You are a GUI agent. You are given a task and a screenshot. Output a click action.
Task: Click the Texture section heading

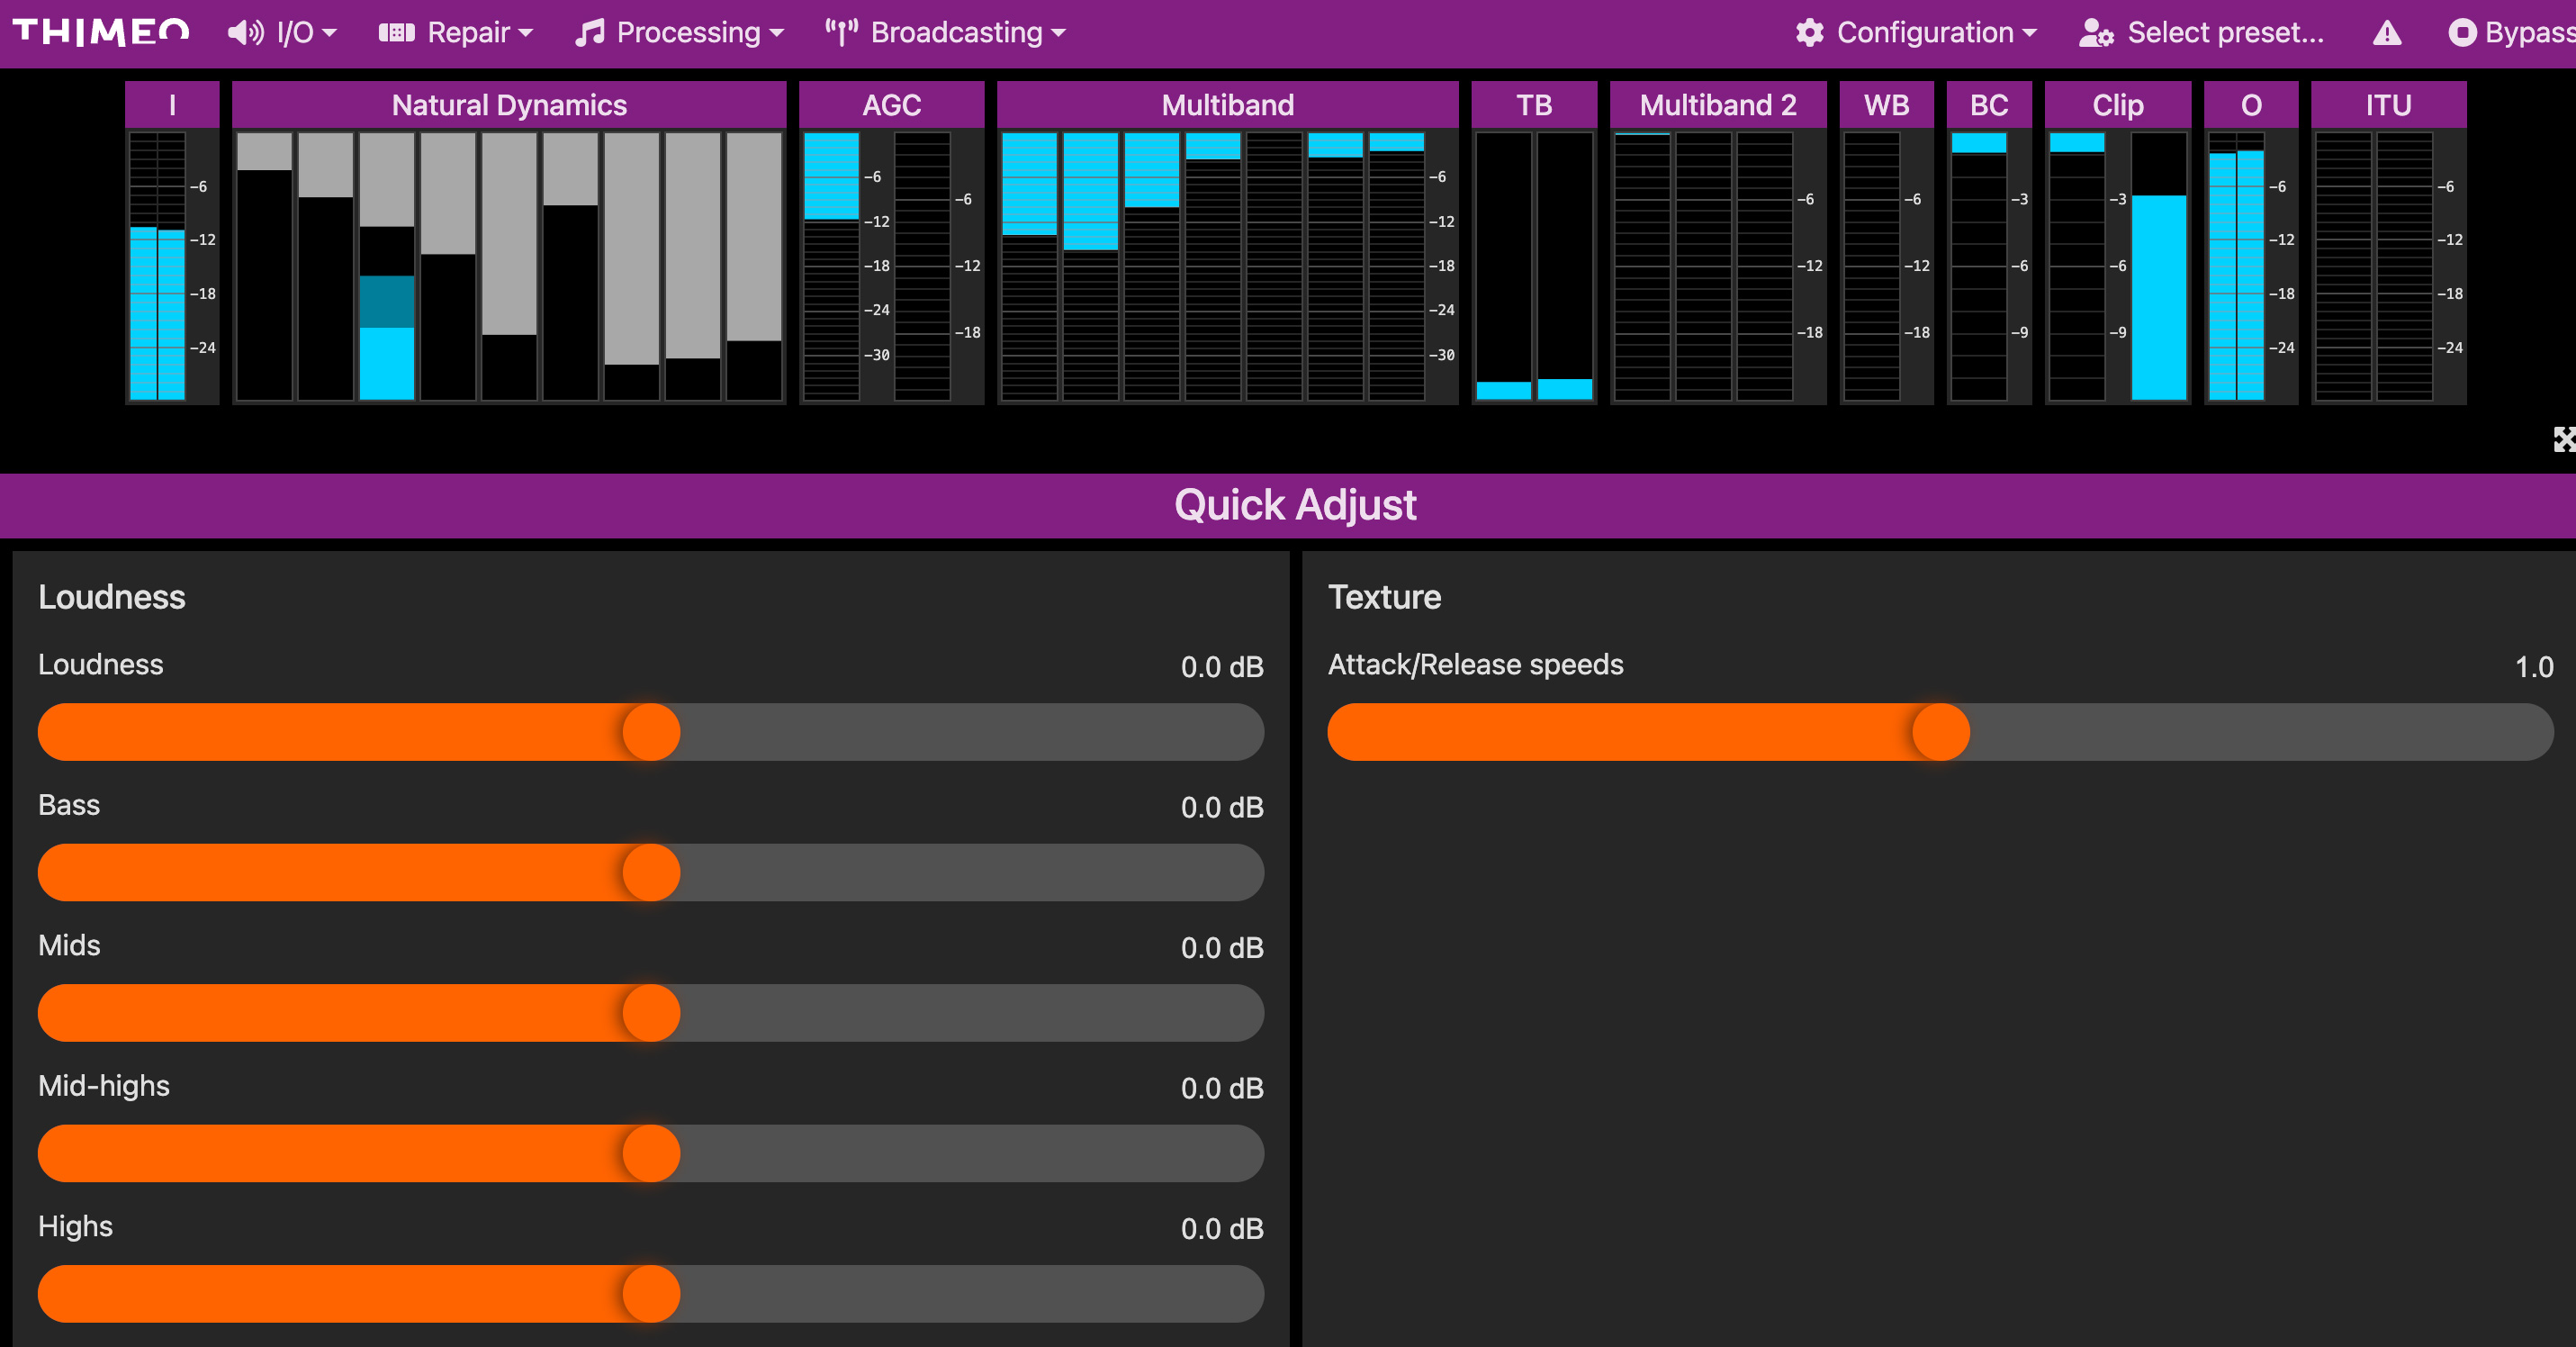pos(1384,597)
